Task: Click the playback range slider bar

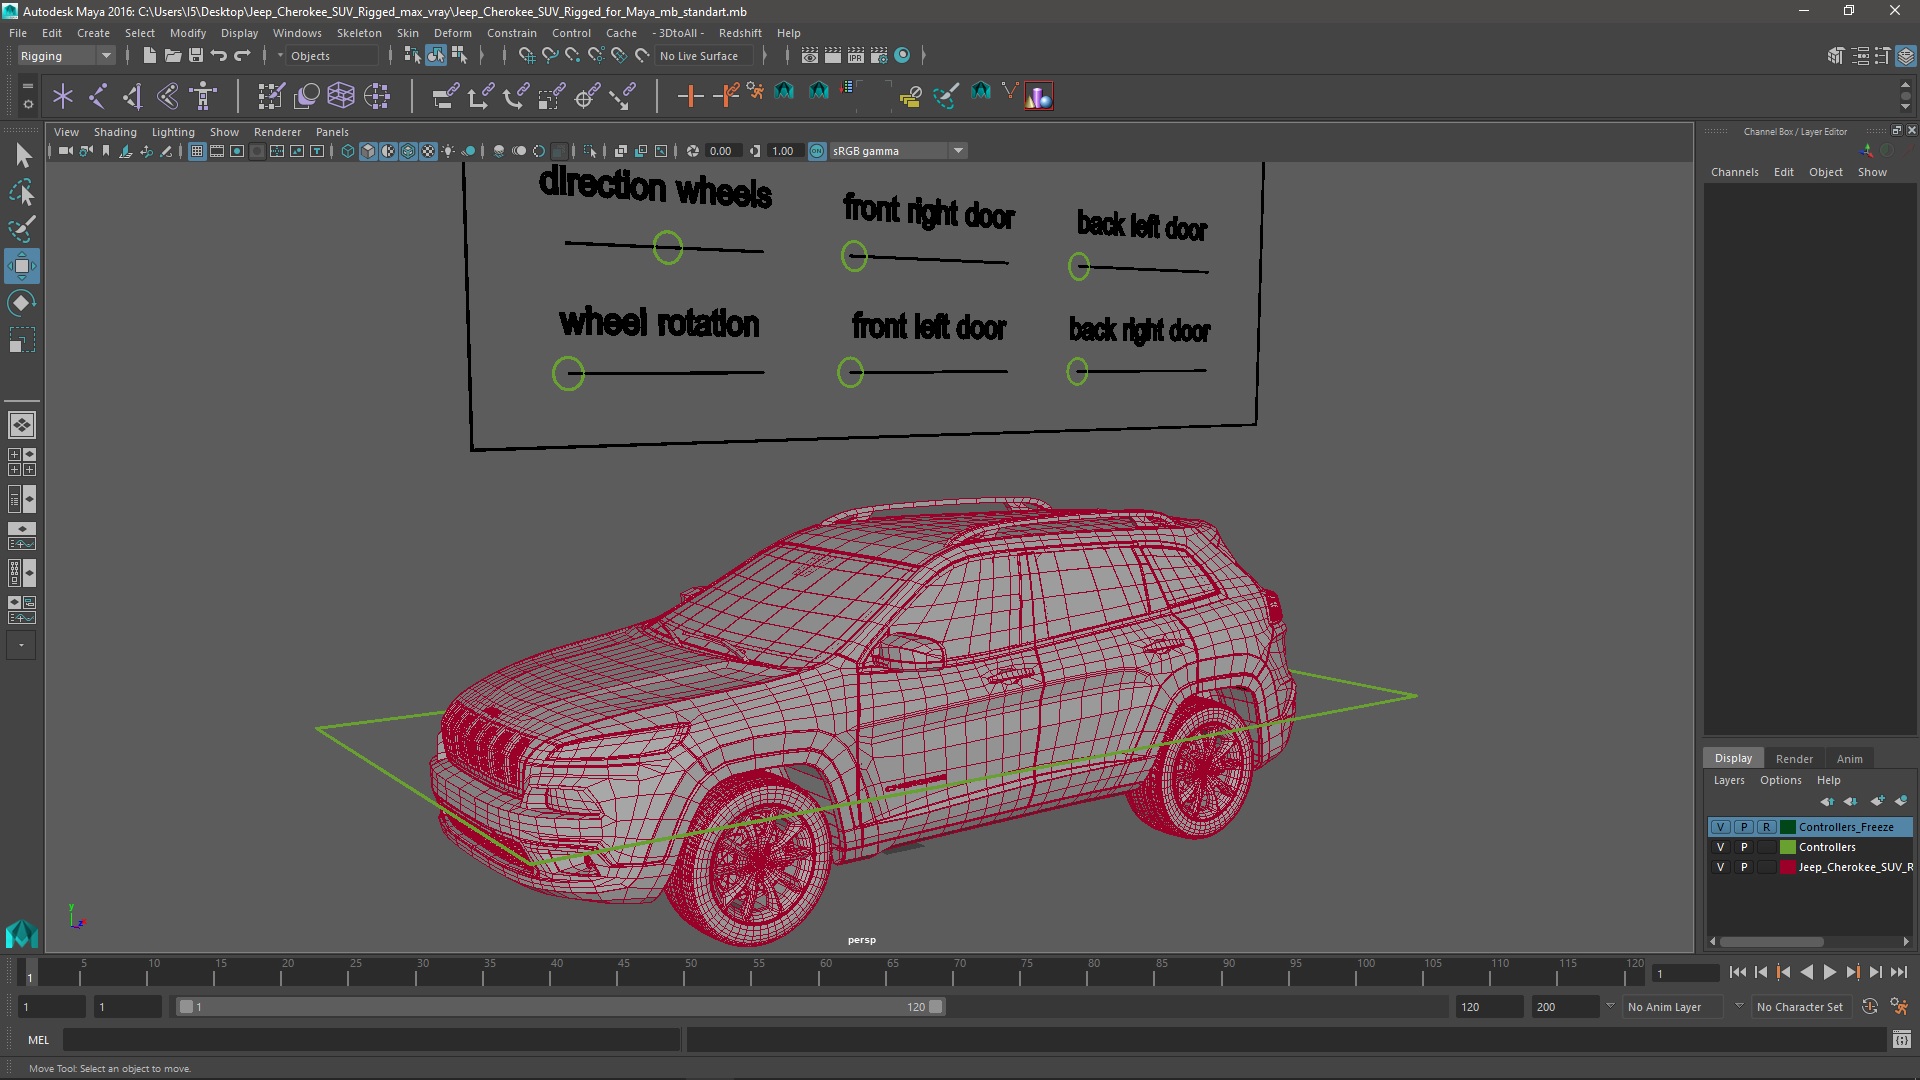Action: click(x=560, y=1007)
